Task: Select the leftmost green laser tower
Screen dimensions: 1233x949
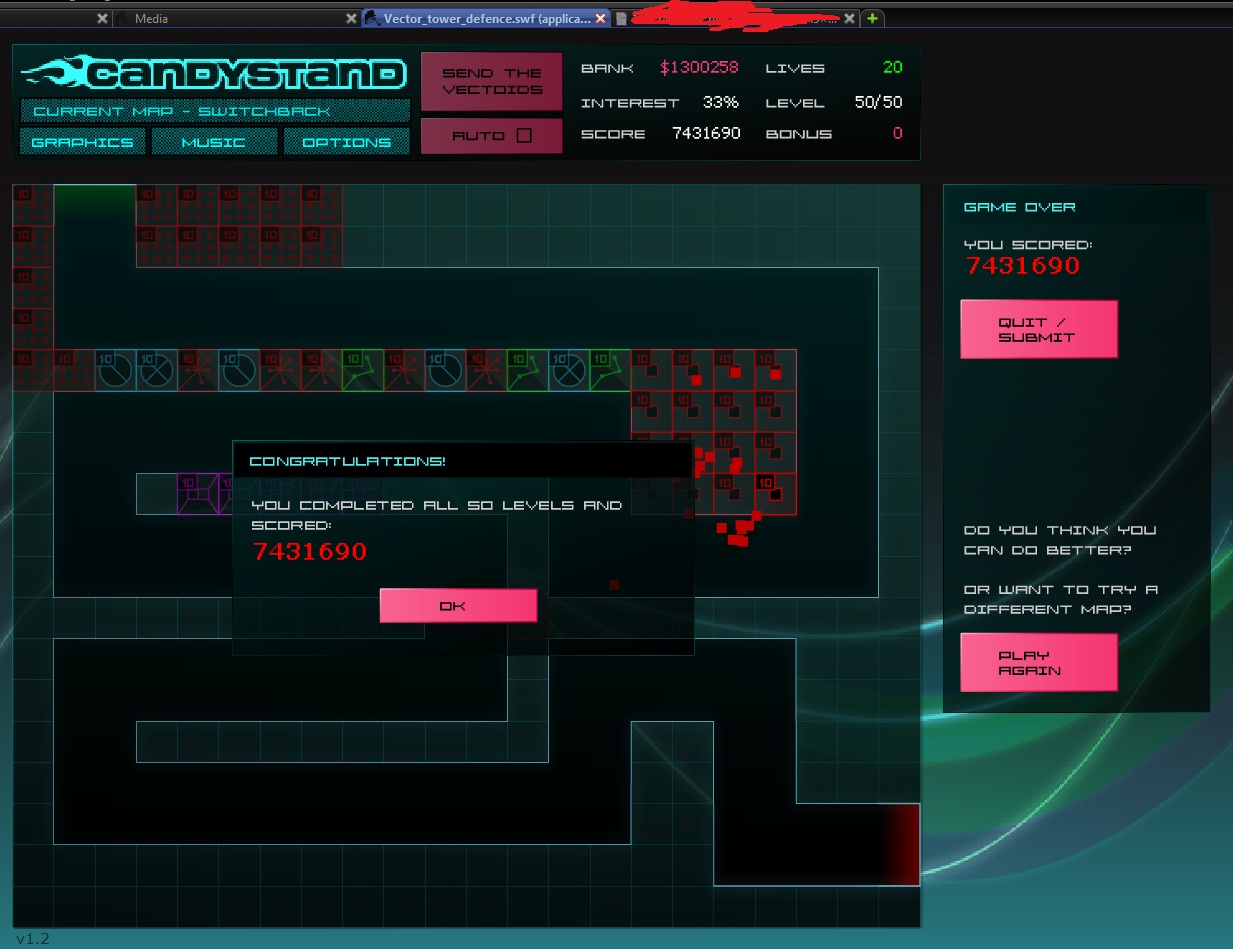Action: 362,370
